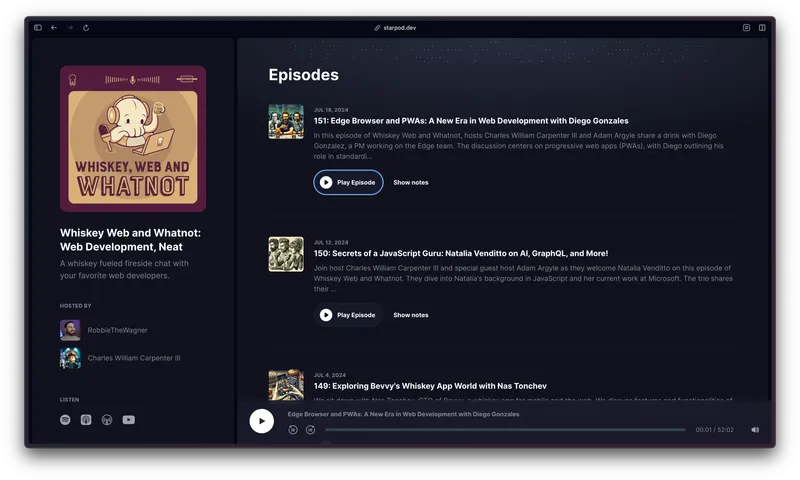Viewport: 800px width, 480px height.
Task: Play Episode 150 with Natalia Venditto
Action: click(348, 315)
